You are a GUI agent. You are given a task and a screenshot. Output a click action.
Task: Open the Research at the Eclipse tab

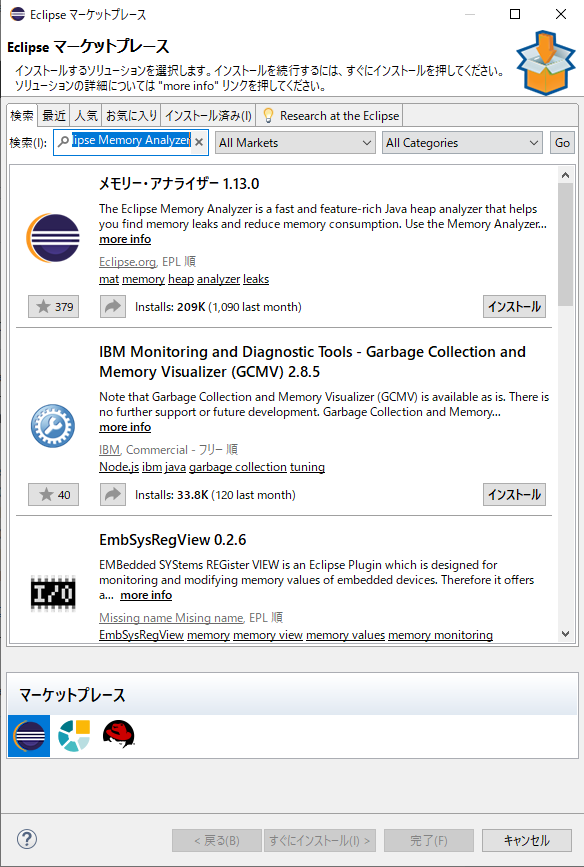point(330,115)
